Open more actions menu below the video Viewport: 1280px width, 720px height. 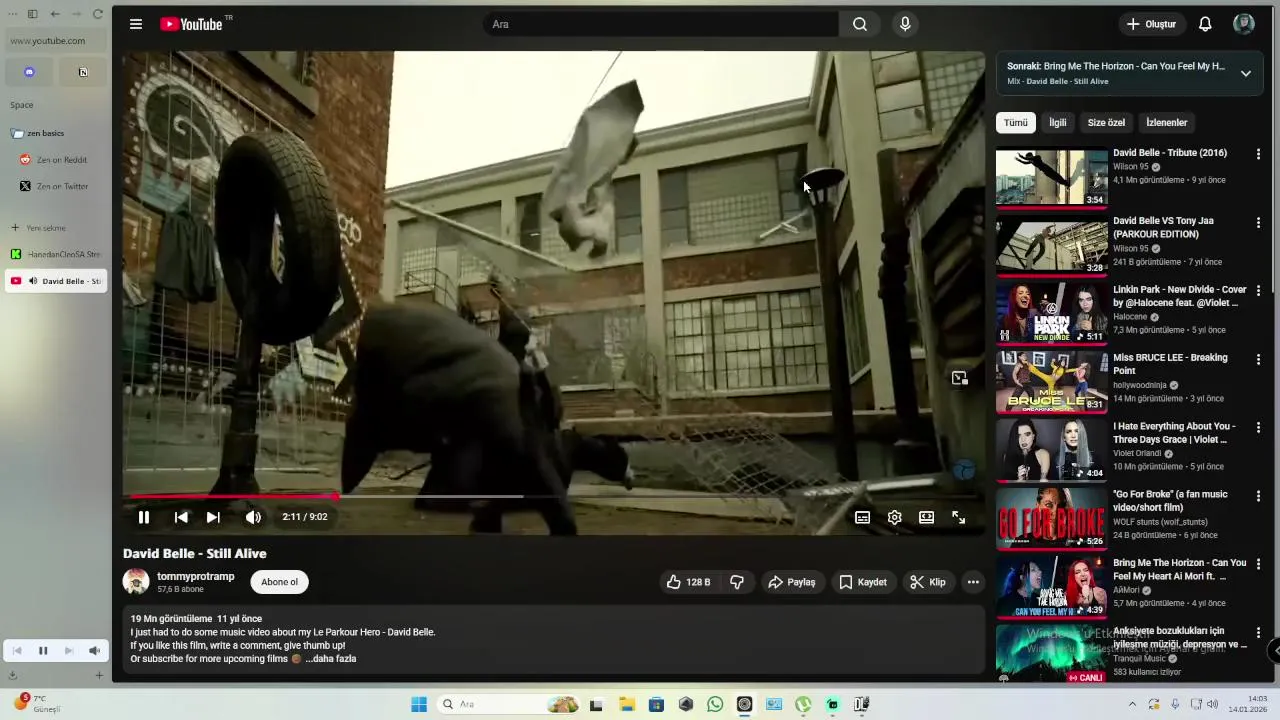pos(973,582)
